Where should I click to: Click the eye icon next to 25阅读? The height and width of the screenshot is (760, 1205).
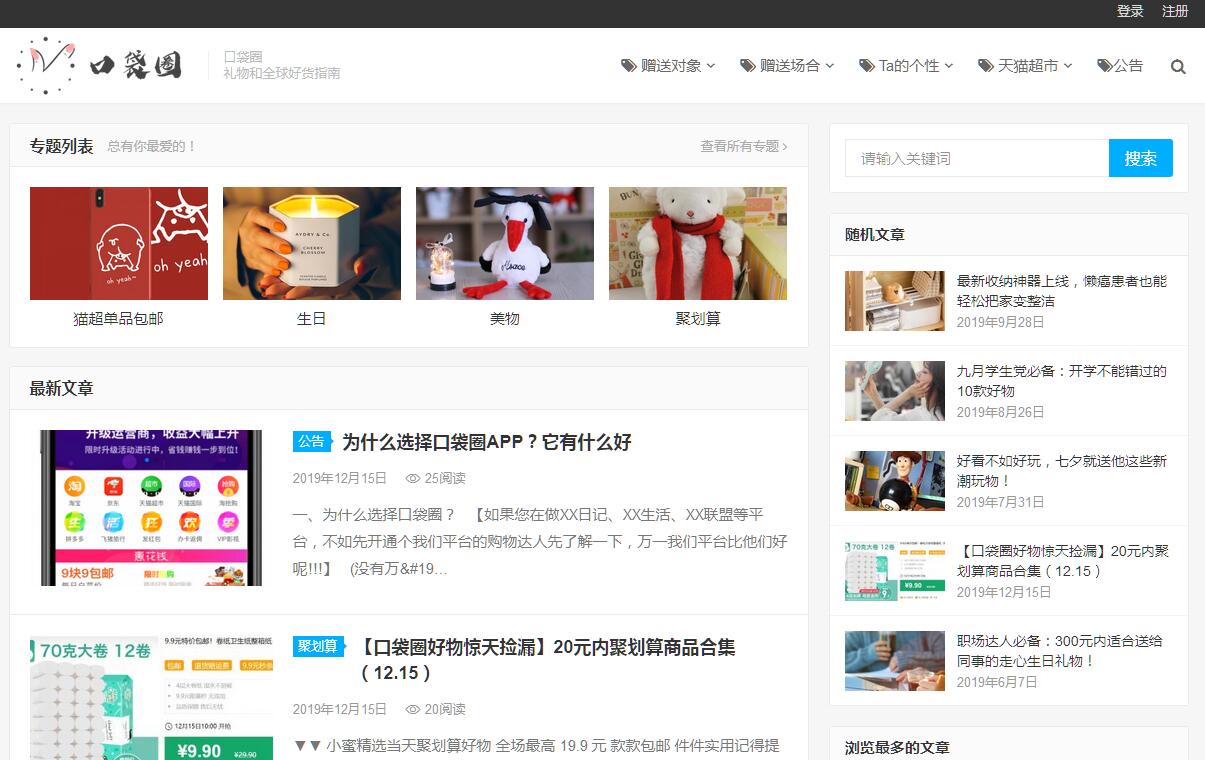[x=413, y=479]
